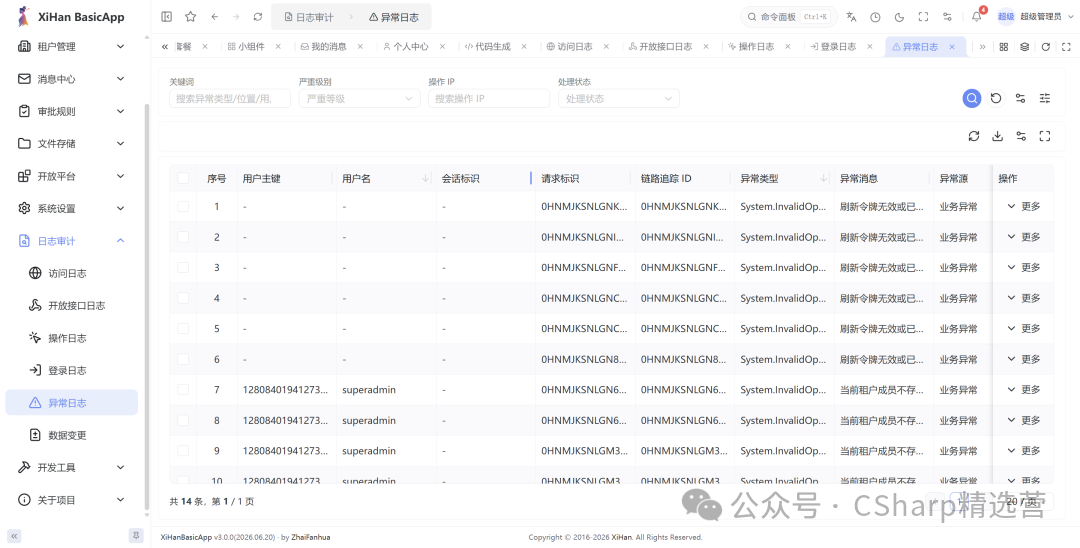Expand 消息中心 sidebar menu
The width and height of the screenshot is (1080, 548).
(72, 79)
